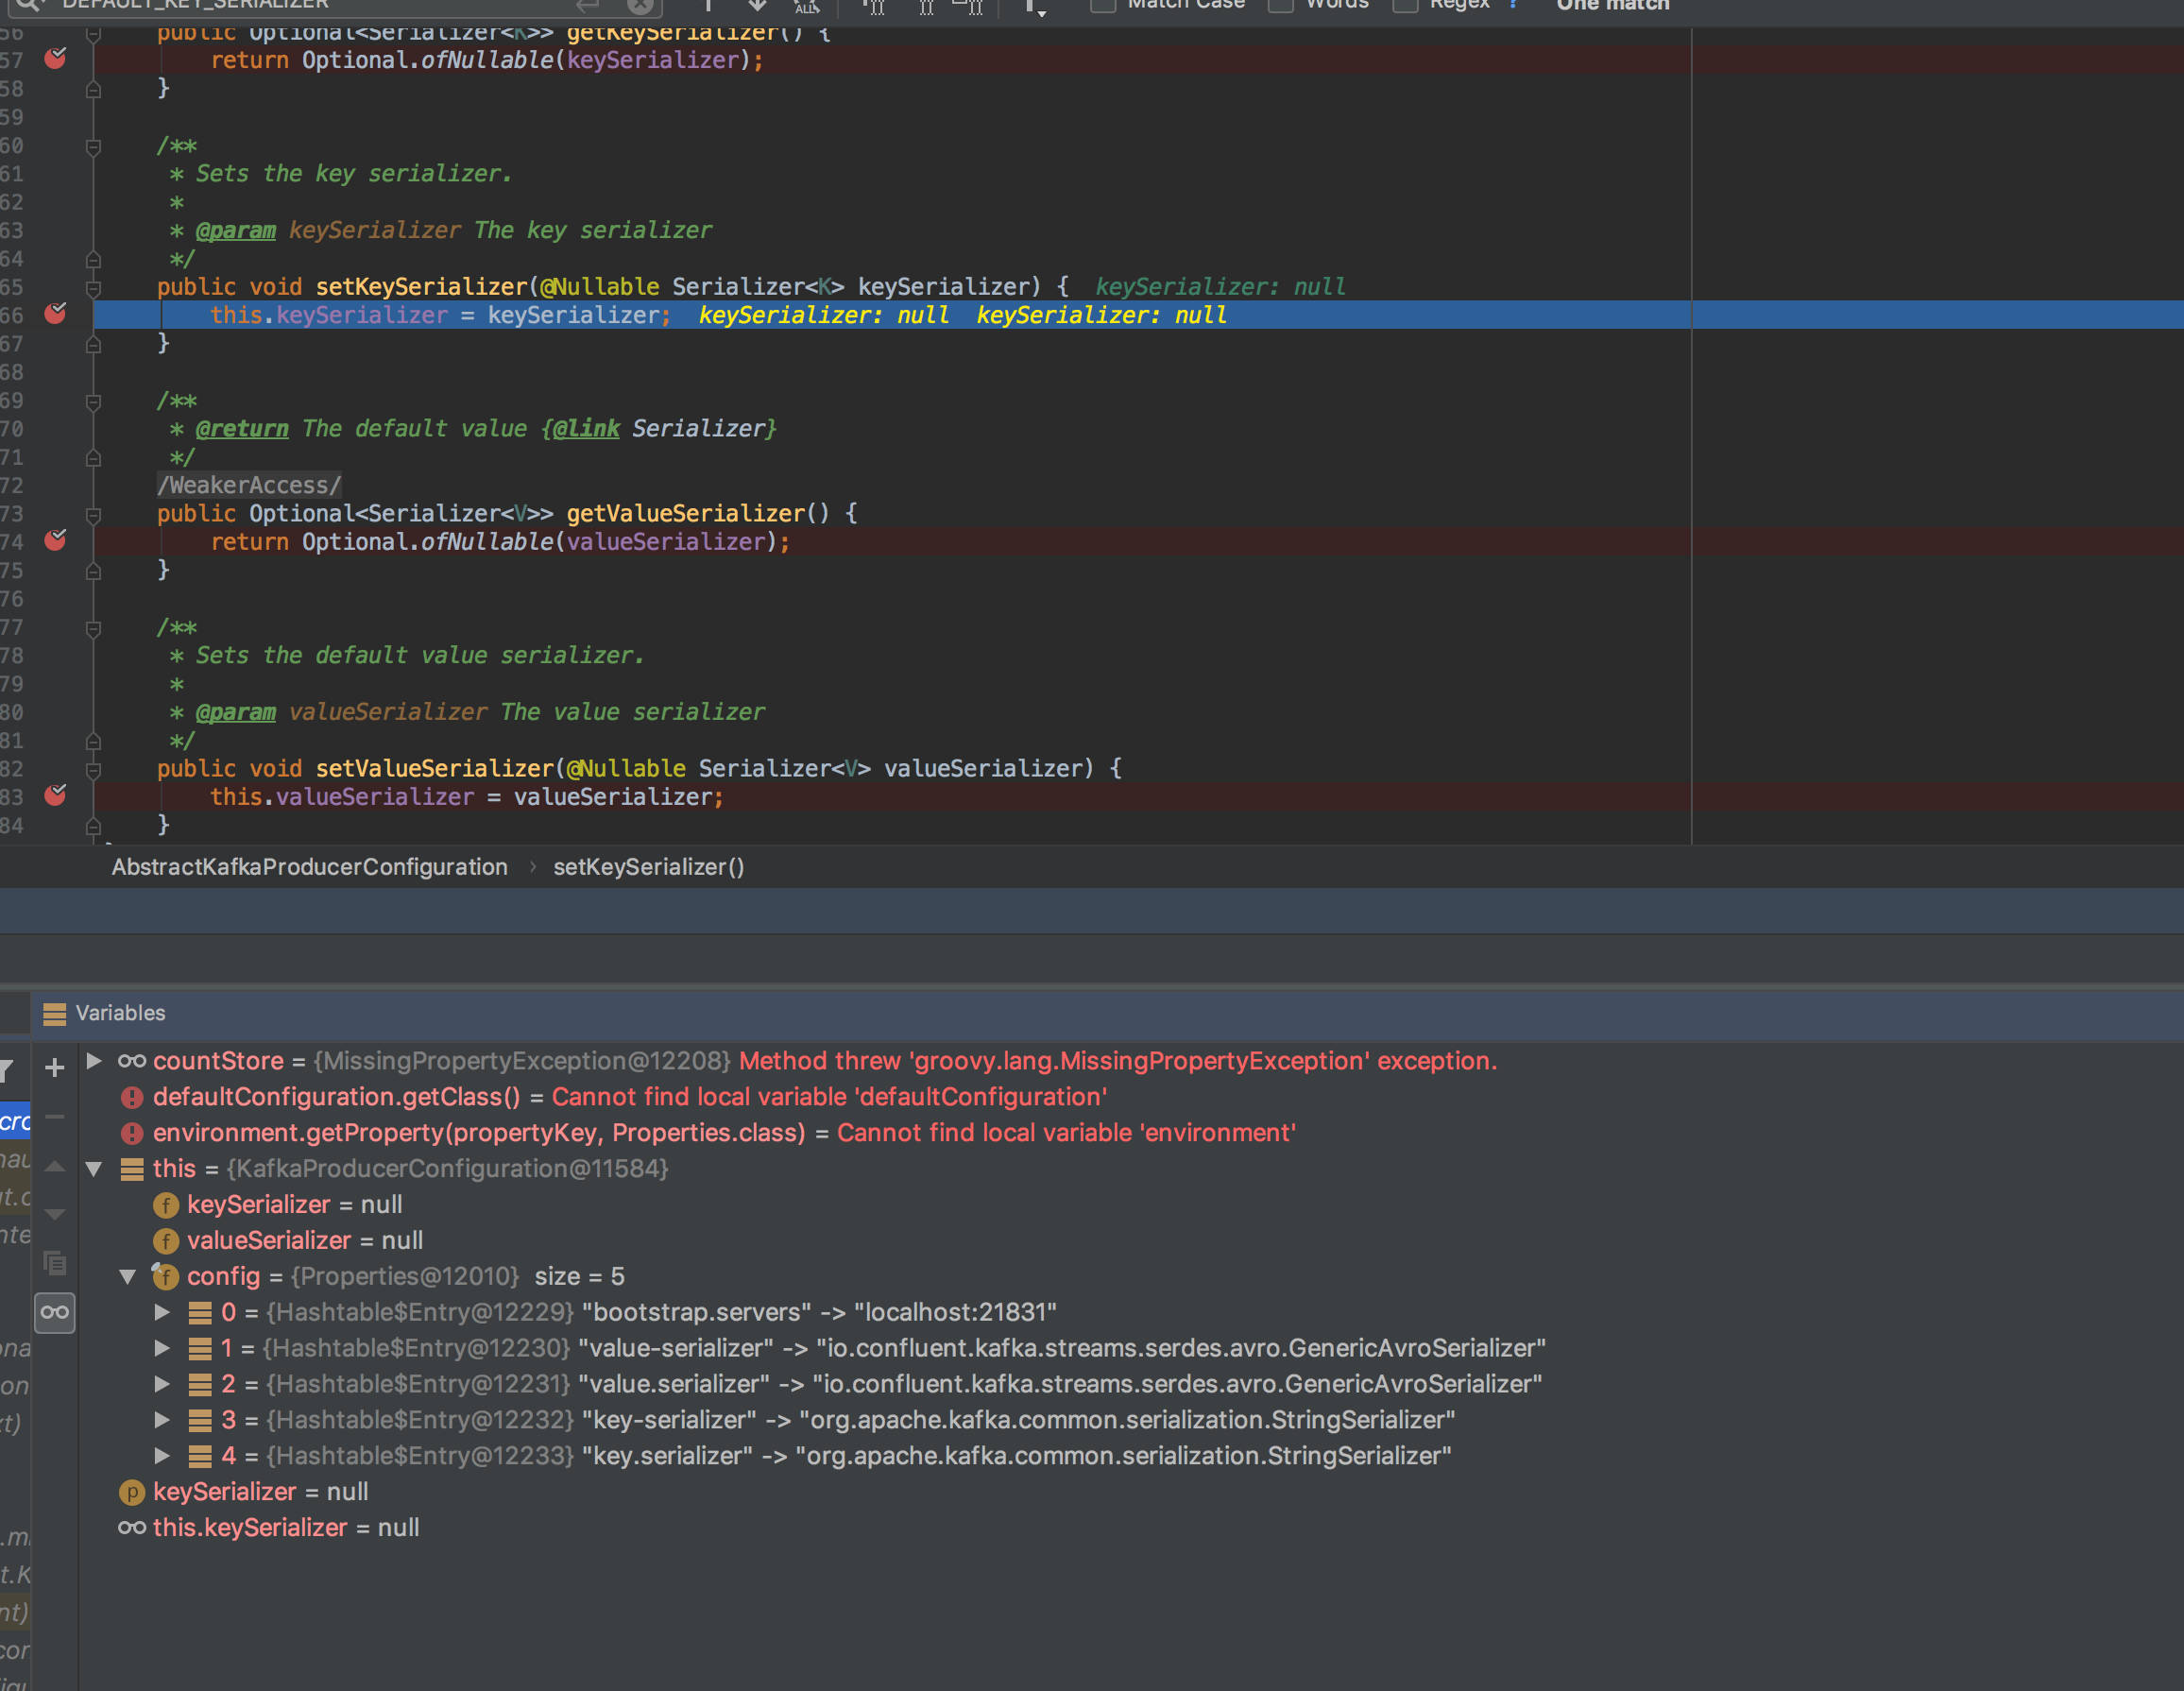The height and width of the screenshot is (1691, 2184).
Task: Toggle the glasses icon to show watches
Action: pyautogui.click(x=55, y=1313)
